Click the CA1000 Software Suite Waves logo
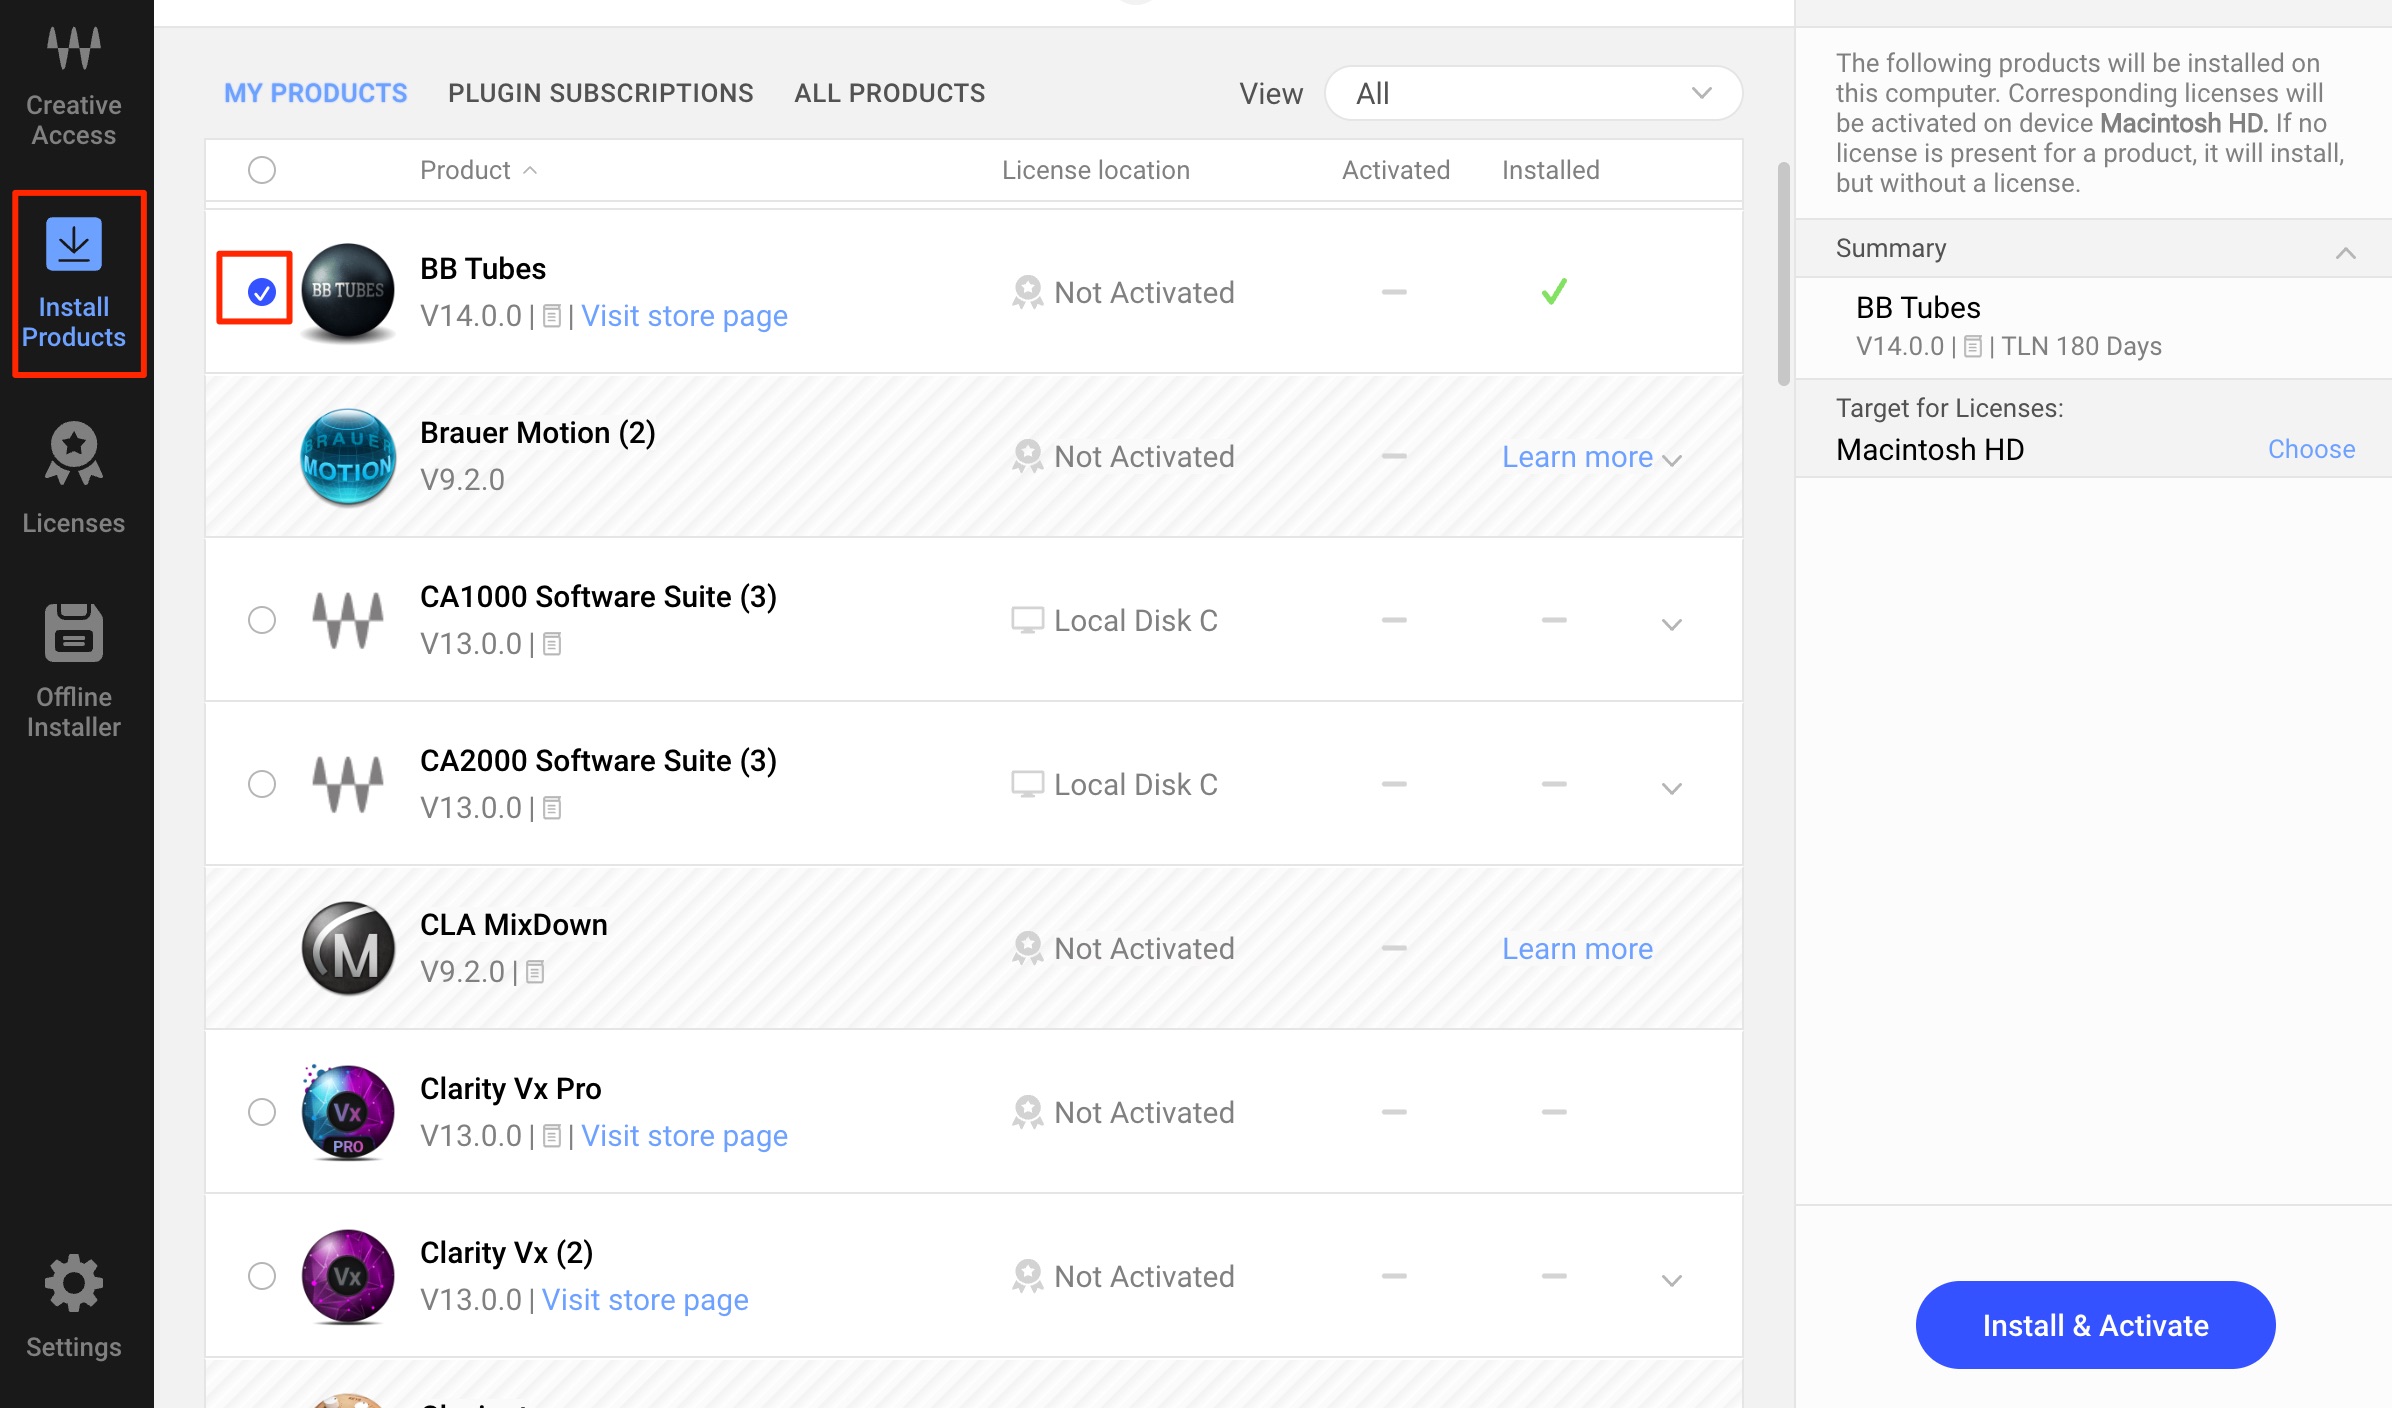This screenshot has width=2392, height=1408. point(348,620)
